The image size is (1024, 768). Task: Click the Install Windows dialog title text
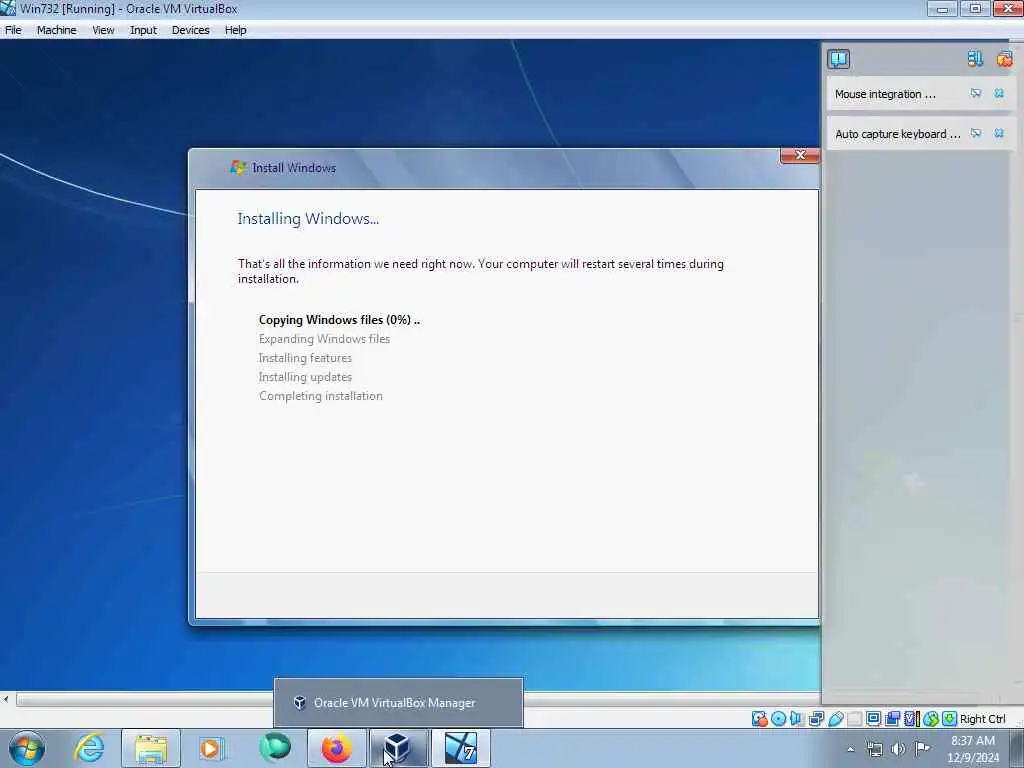[294, 168]
